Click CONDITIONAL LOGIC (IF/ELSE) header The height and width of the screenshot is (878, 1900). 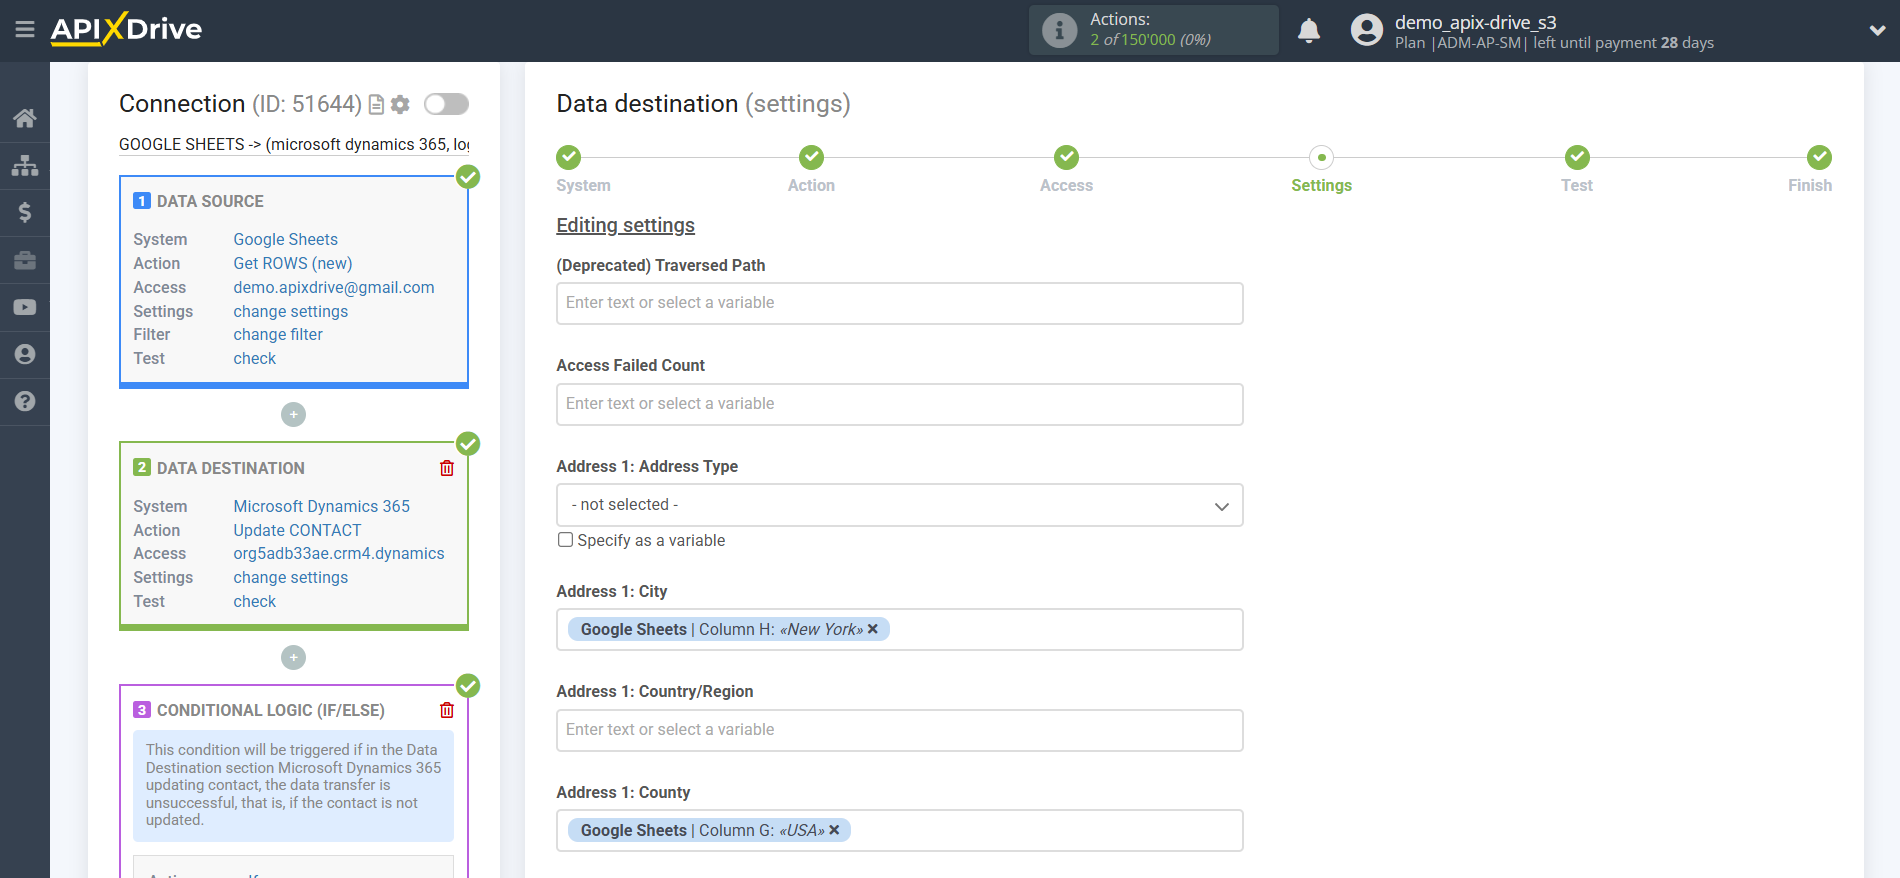pos(270,710)
